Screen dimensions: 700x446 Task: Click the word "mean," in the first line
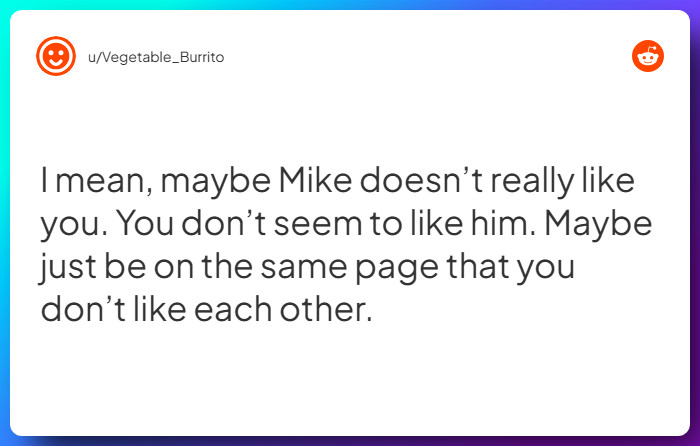[x=104, y=182]
